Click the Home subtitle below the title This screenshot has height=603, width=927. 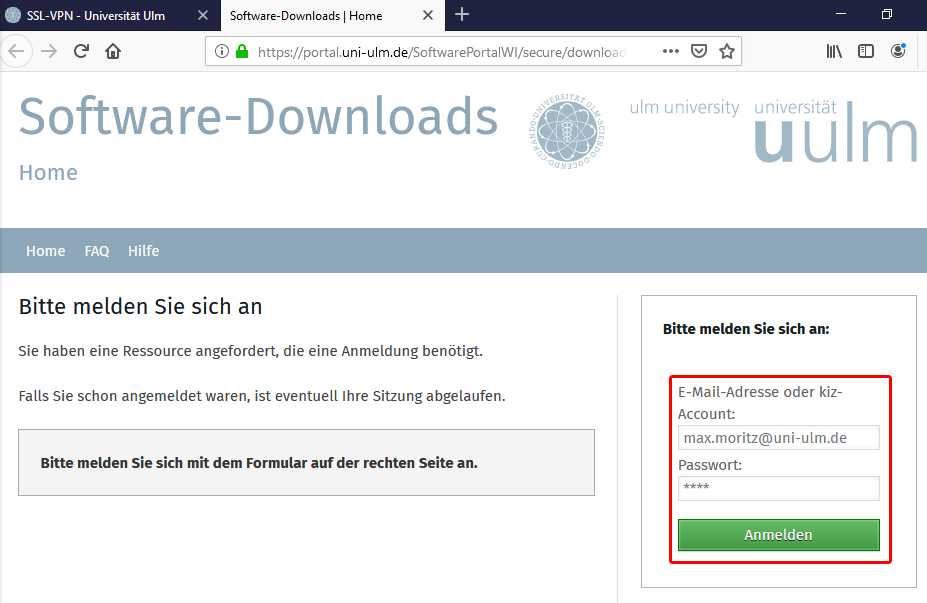coord(48,173)
